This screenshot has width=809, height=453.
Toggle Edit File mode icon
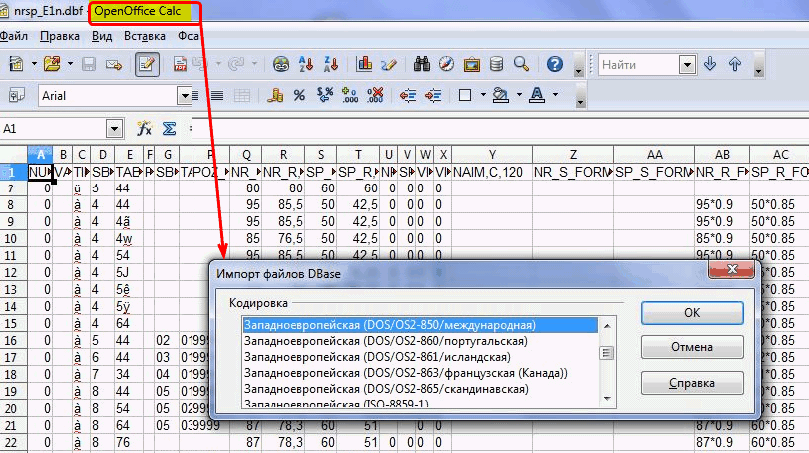pyautogui.click(x=147, y=65)
